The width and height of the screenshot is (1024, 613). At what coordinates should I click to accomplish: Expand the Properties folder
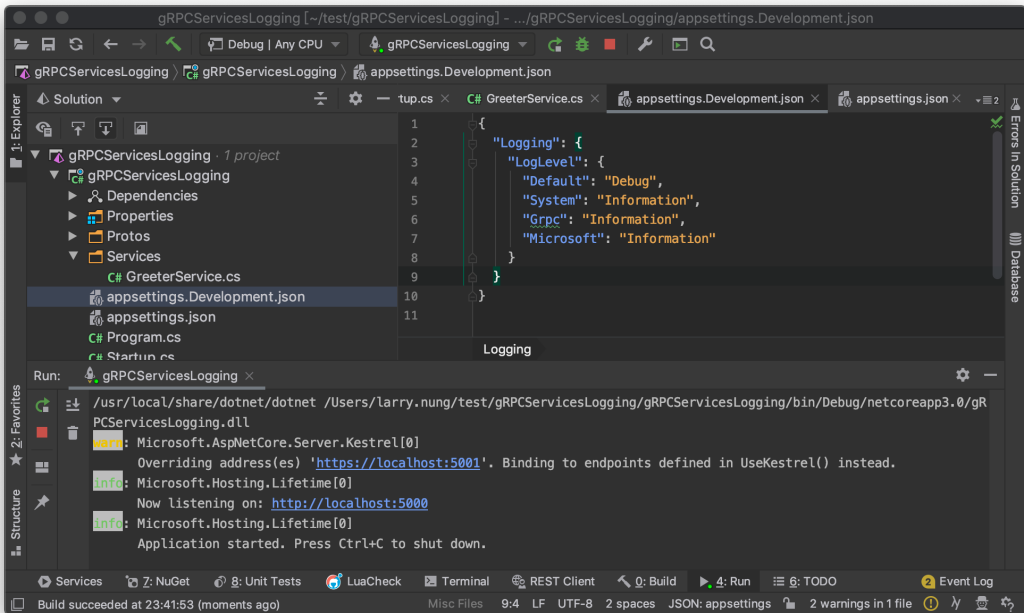[x=72, y=215]
